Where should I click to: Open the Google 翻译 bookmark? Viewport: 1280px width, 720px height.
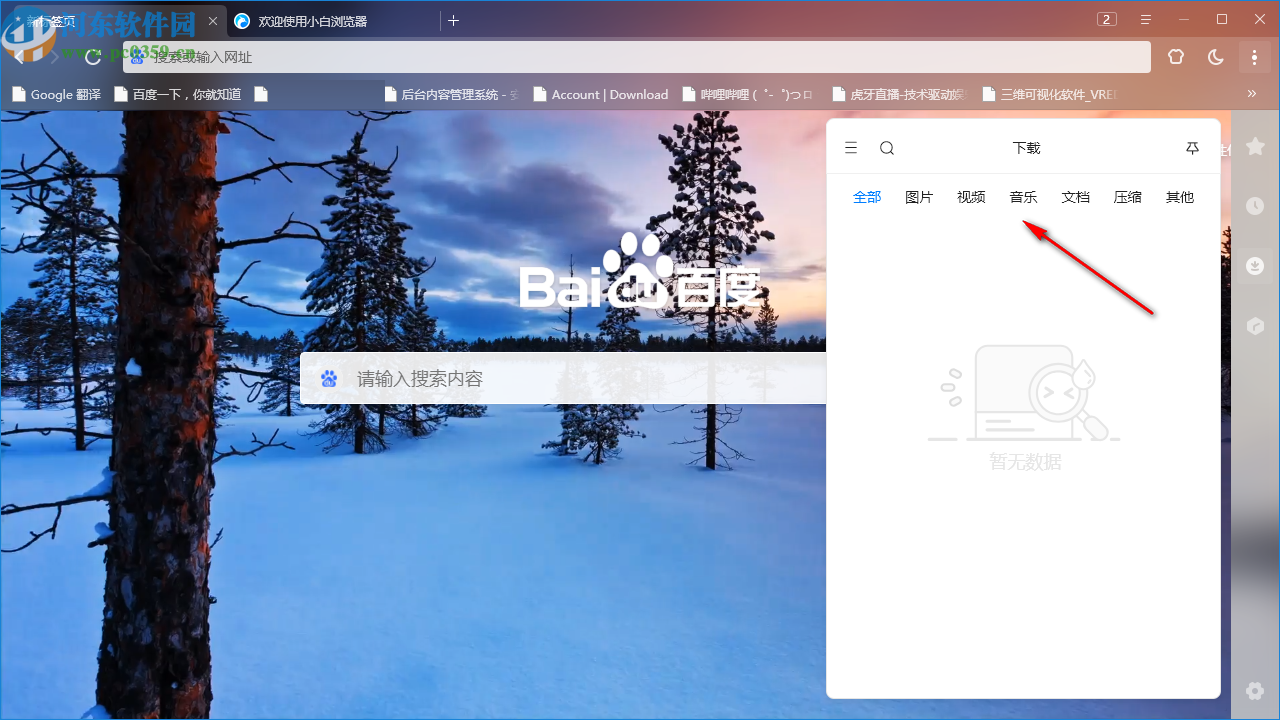56,94
